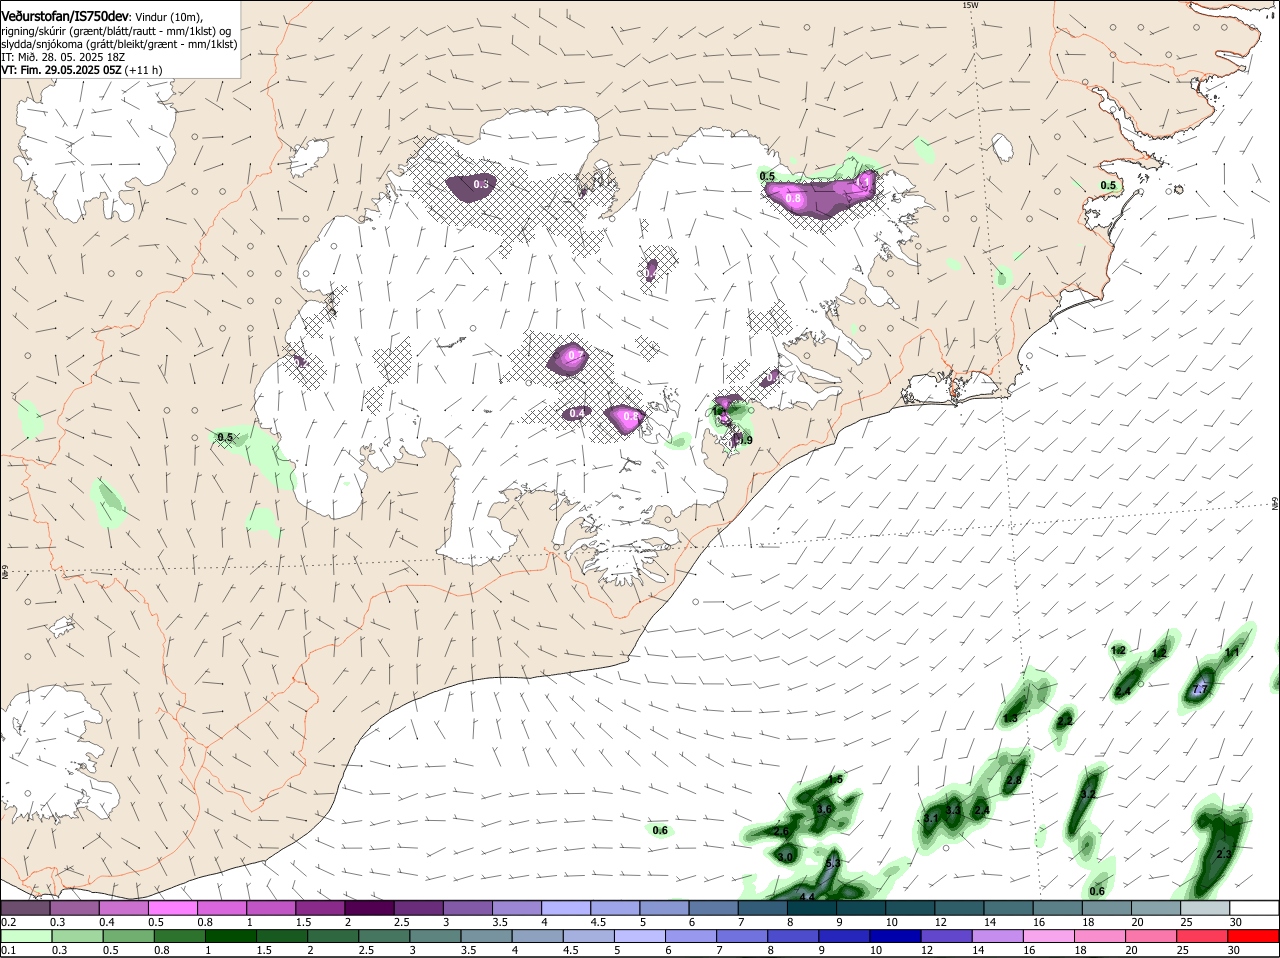Click the 1.5 rain value over the sea
This screenshot has width=1280, height=958.
[836, 779]
